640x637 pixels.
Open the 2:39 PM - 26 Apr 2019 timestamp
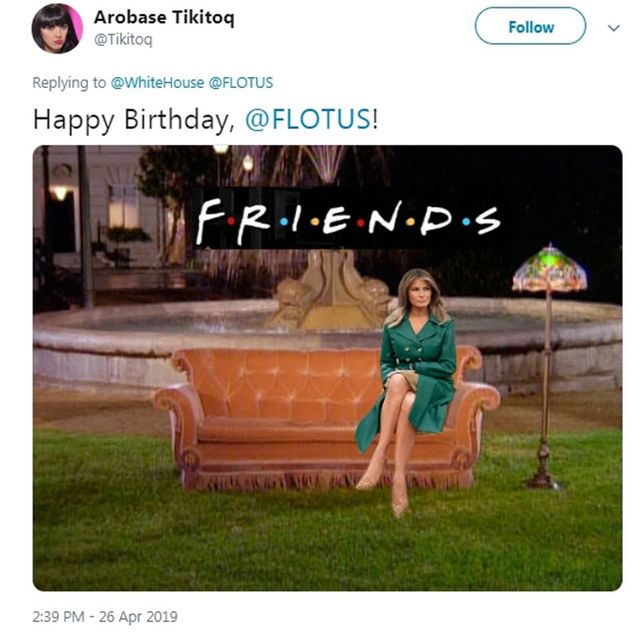coord(105,616)
